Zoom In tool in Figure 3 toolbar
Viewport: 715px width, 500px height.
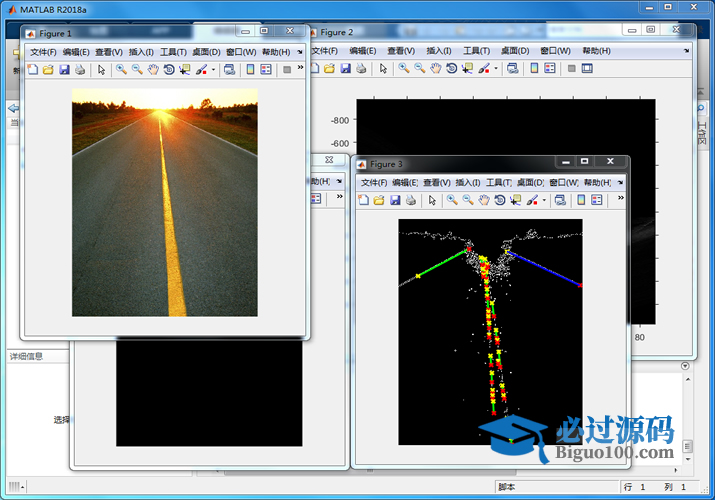click(452, 200)
